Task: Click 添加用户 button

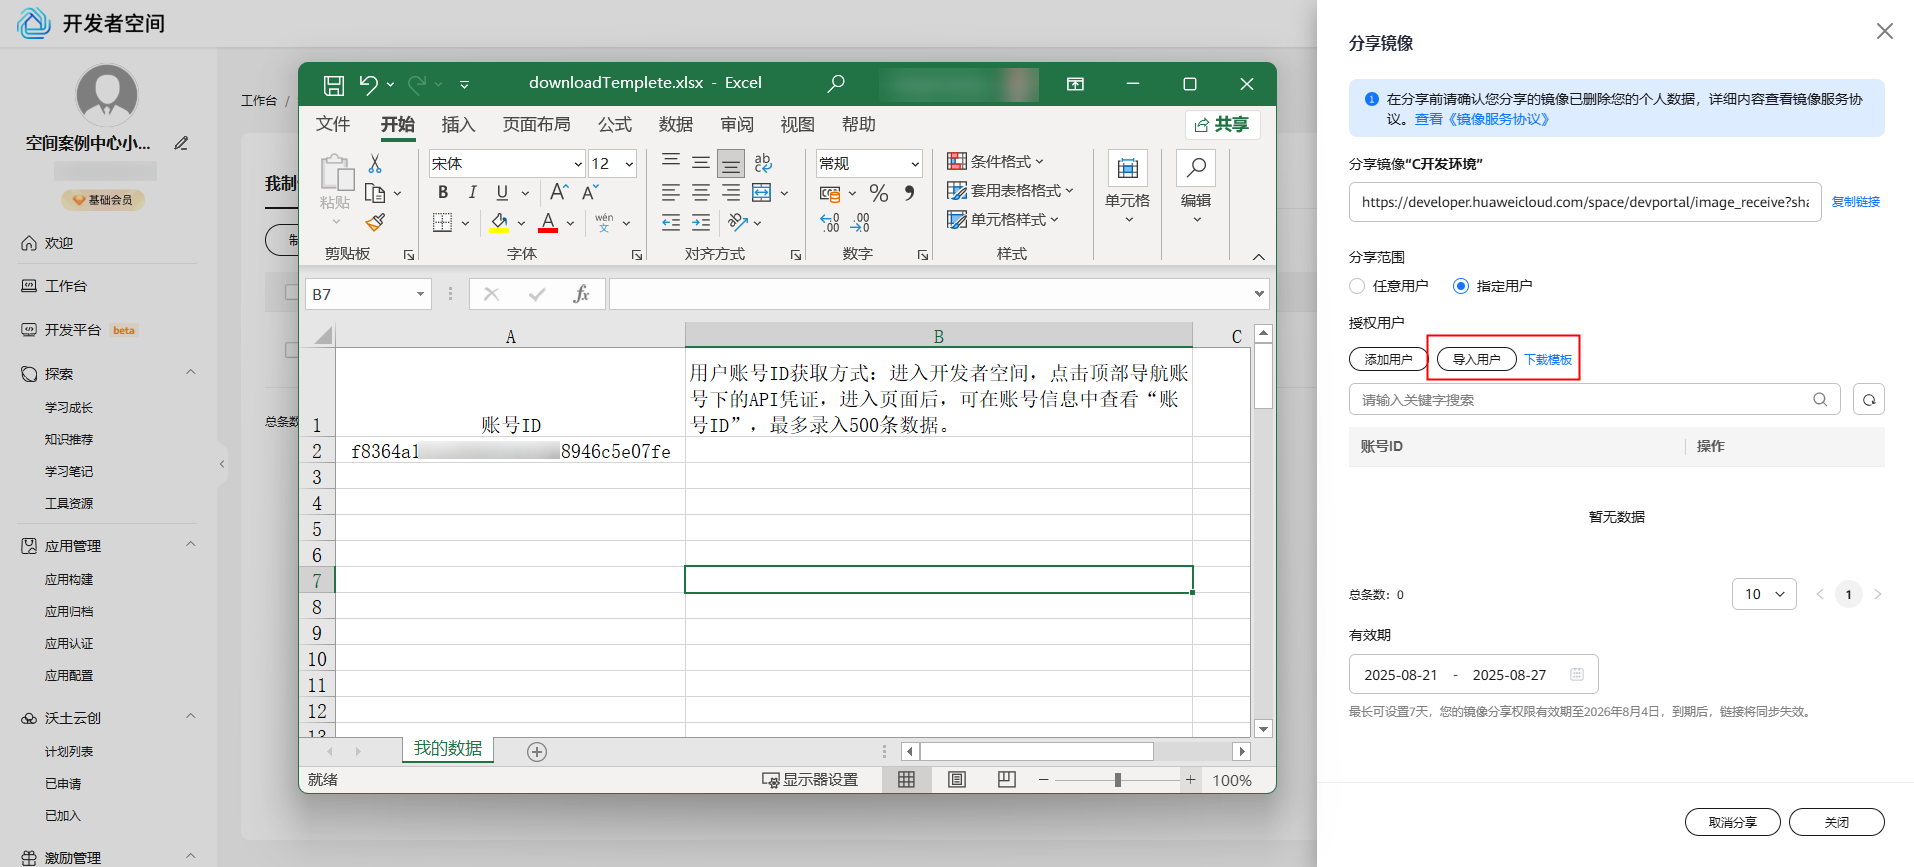Action: pyautogui.click(x=1388, y=359)
